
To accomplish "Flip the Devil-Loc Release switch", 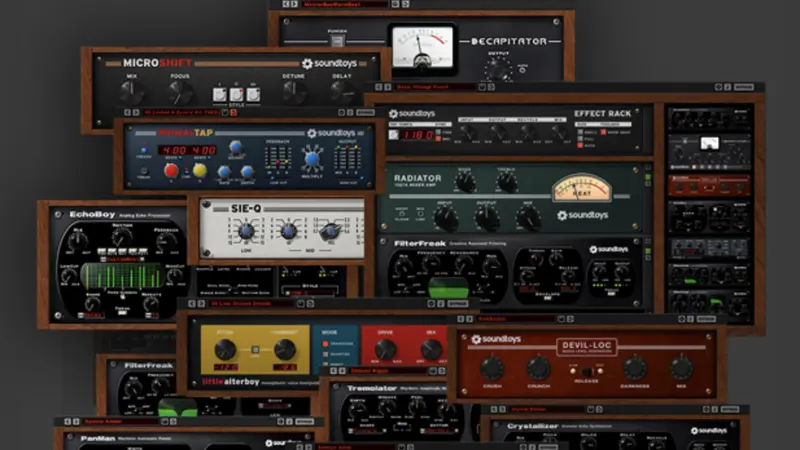I will (x=587, y=371).
